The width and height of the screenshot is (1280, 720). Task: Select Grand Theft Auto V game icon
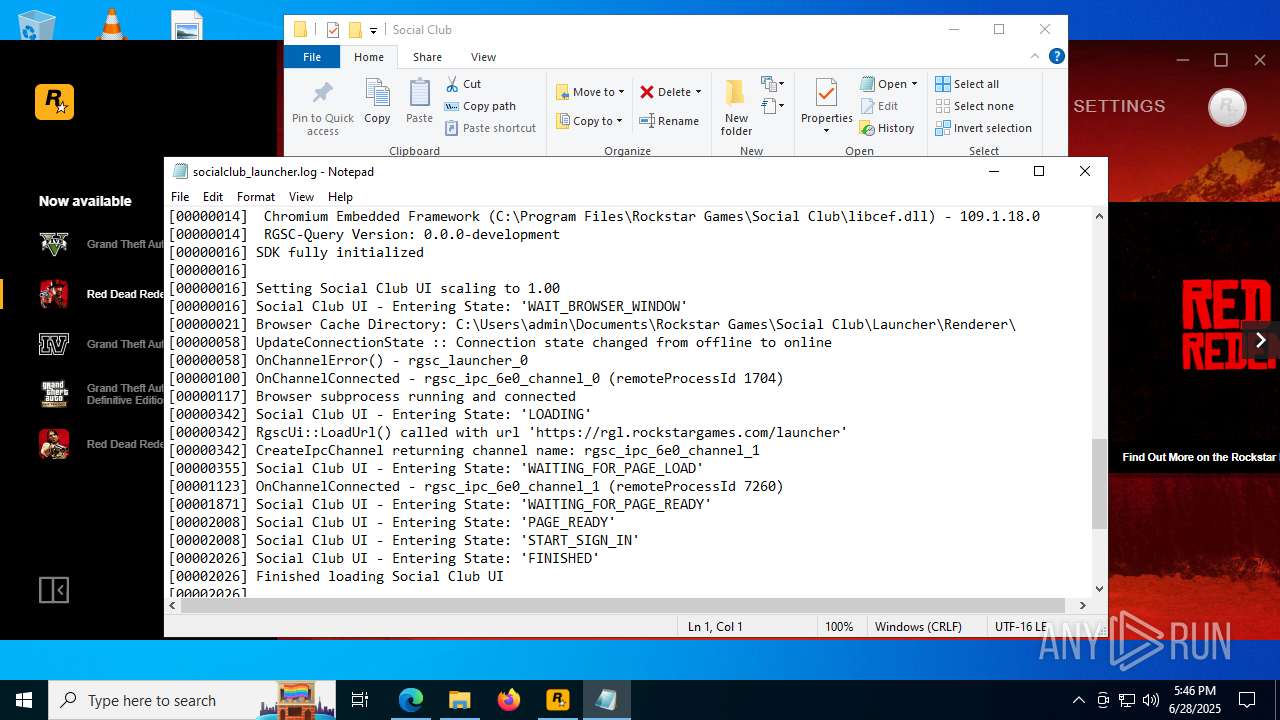(x=54, y=244)
